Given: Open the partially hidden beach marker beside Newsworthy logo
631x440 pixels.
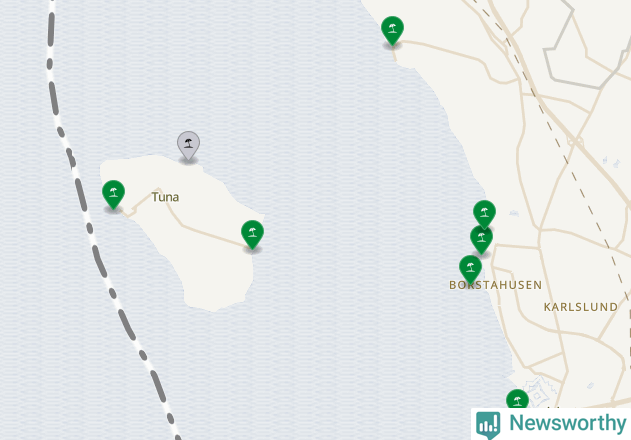Looking at the screenshot, I should click(x=517, y=399).
